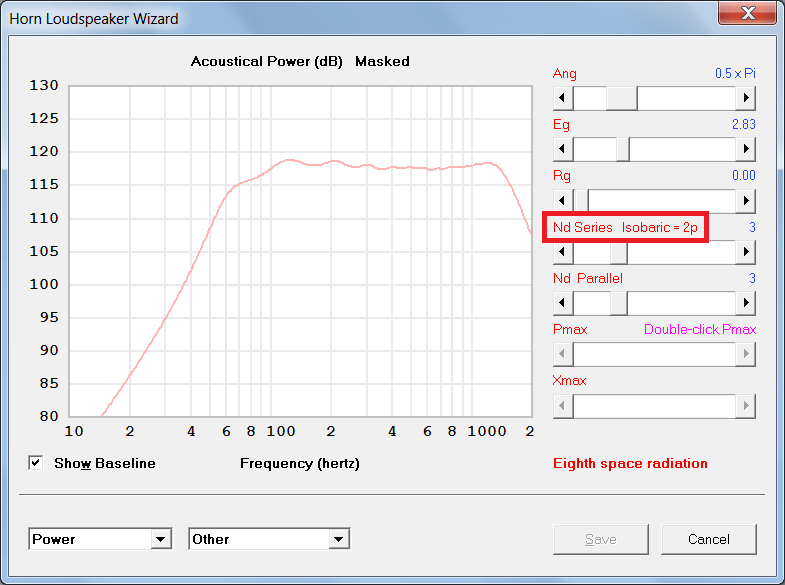
Task: Uncheck the Show Baseline checkbox
Action: pos(36,463)
